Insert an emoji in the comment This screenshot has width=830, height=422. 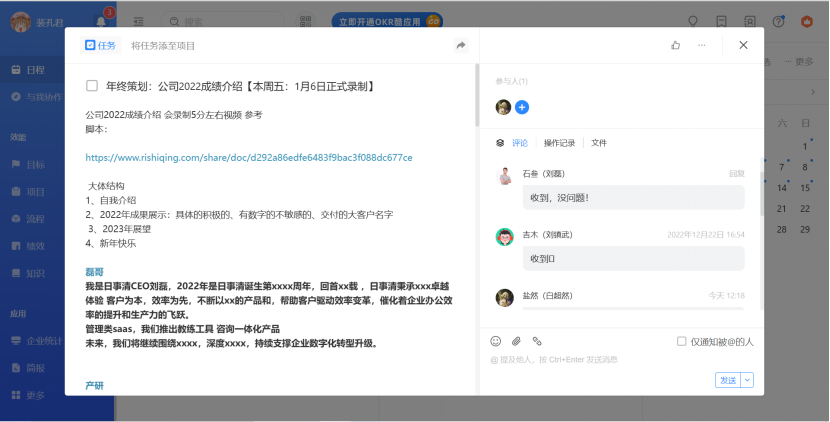pyautogui.click(x=495, y=341)
